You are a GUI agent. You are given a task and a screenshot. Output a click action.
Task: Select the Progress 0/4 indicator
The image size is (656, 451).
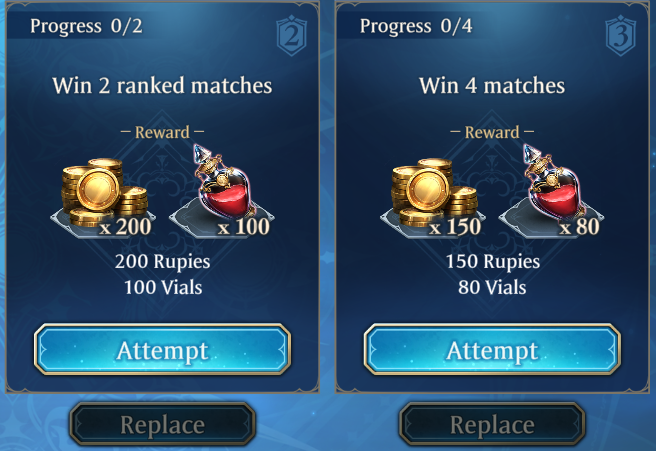tap(416, 26)
